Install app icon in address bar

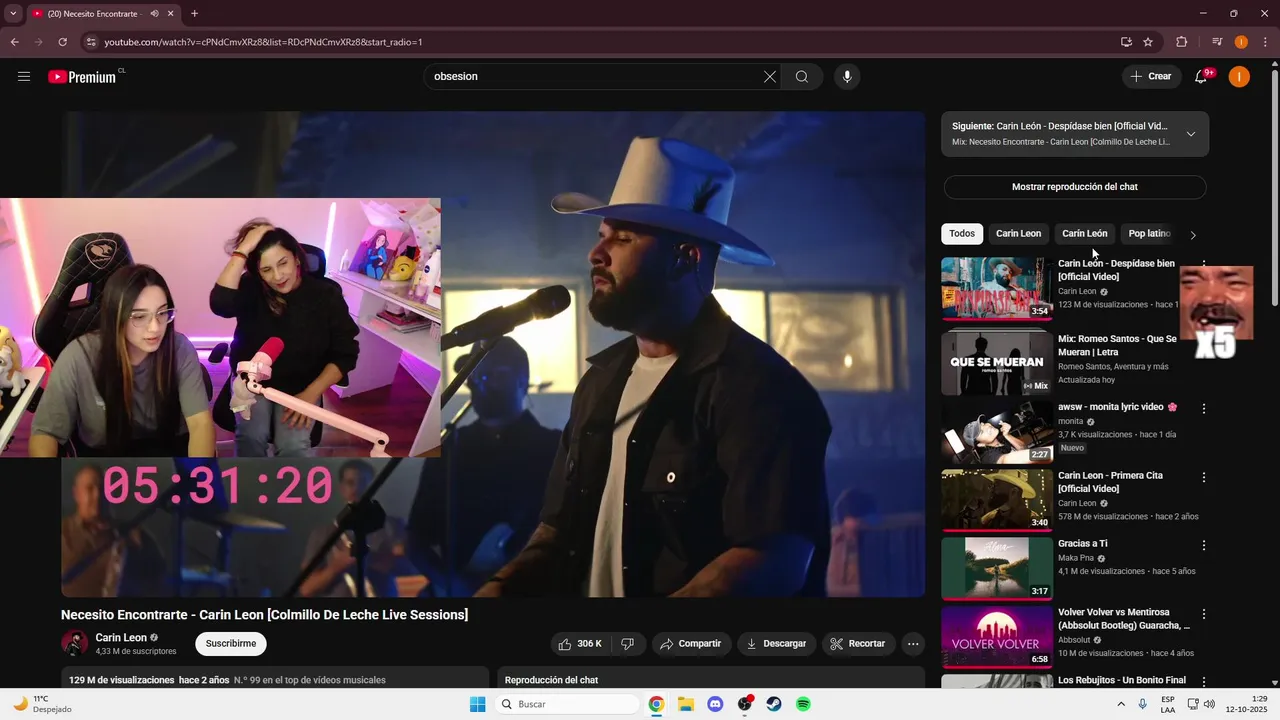tap(1126, 42)
